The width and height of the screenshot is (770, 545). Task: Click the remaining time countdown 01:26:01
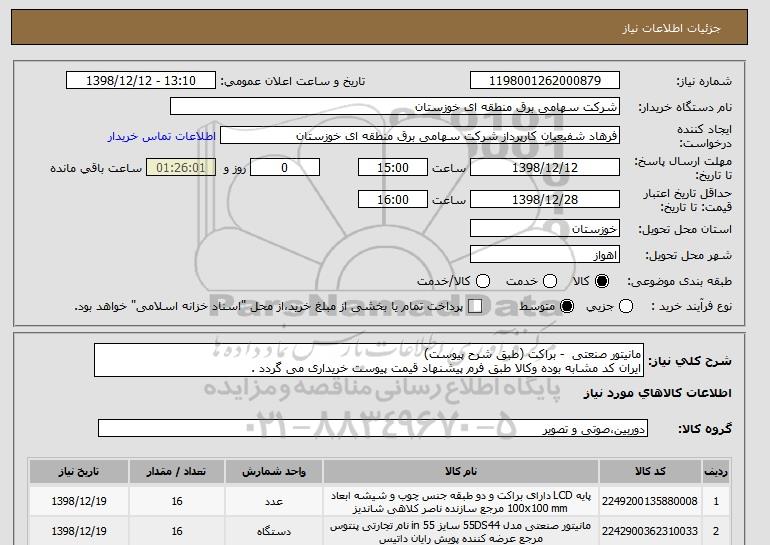click(181, 167)
